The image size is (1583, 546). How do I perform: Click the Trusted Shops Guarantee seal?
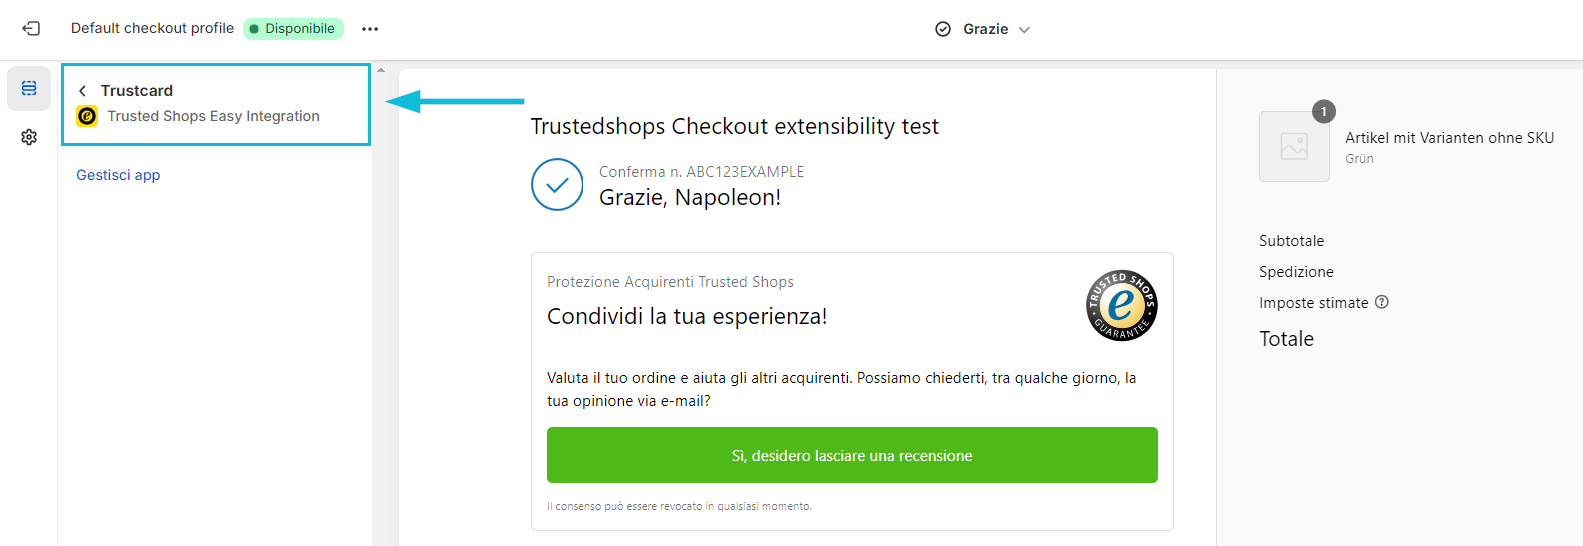(x=1122, y=305)
